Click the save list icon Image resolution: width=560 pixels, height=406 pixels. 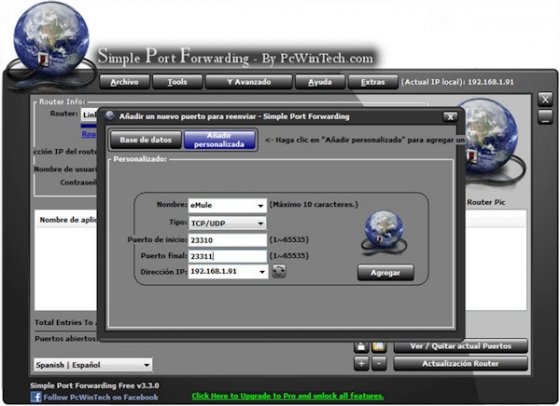[361, 346]
